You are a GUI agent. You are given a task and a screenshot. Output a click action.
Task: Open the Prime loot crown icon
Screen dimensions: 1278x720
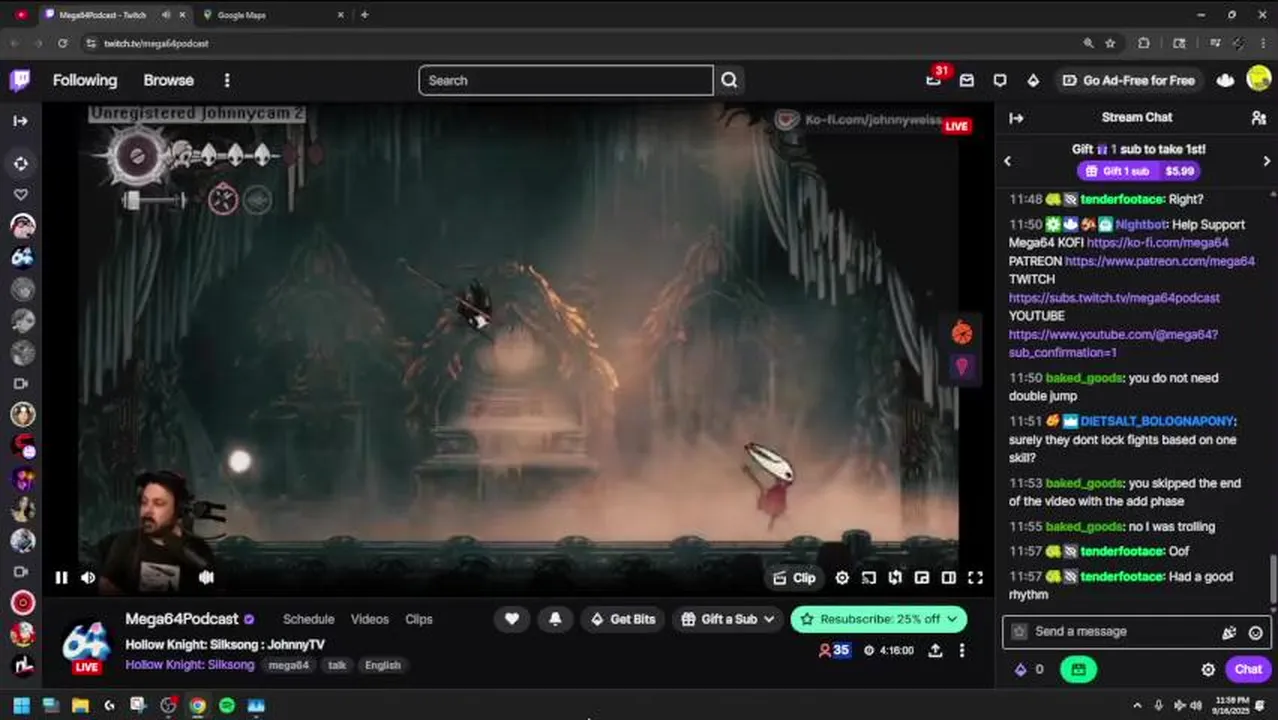pos(1225,80)
